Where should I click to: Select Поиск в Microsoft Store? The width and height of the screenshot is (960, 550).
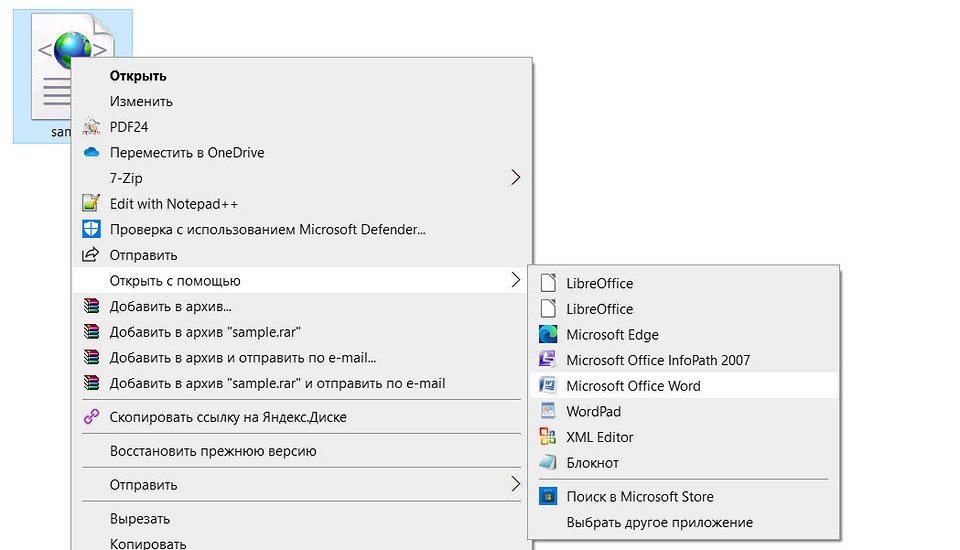point(683,497)
